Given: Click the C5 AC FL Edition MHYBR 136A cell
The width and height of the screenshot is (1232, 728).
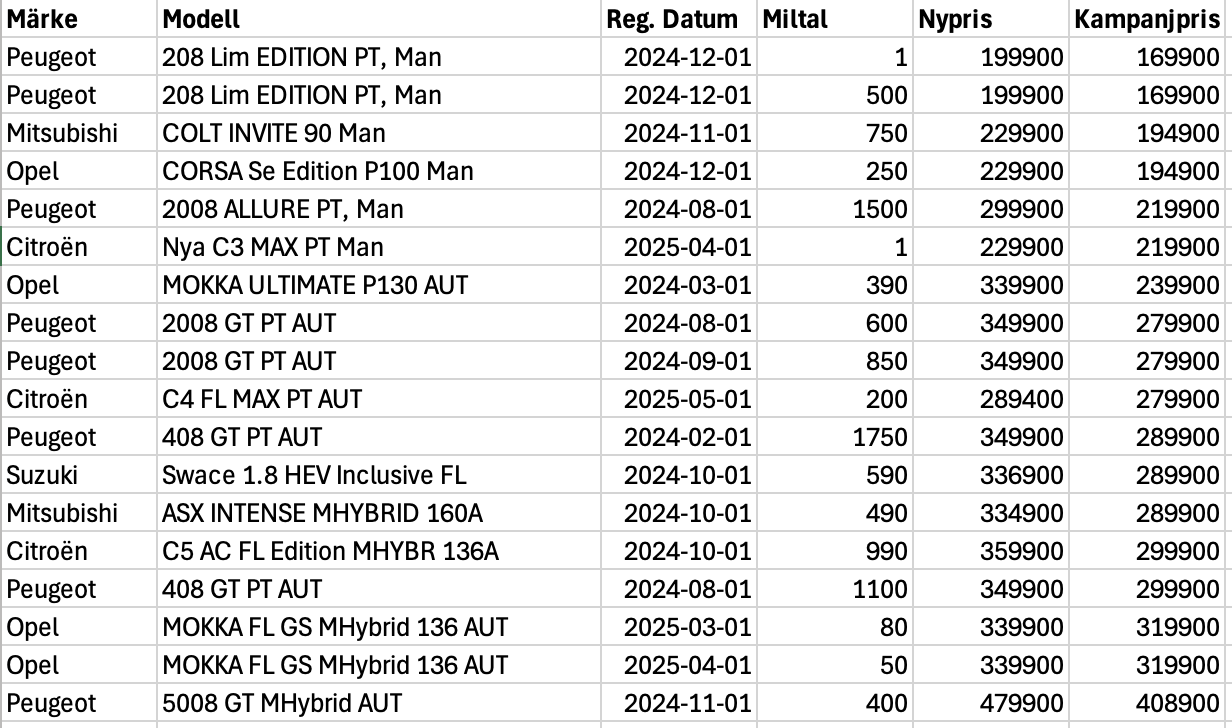Looking at the screenshot, I should (x=379, y=551).
